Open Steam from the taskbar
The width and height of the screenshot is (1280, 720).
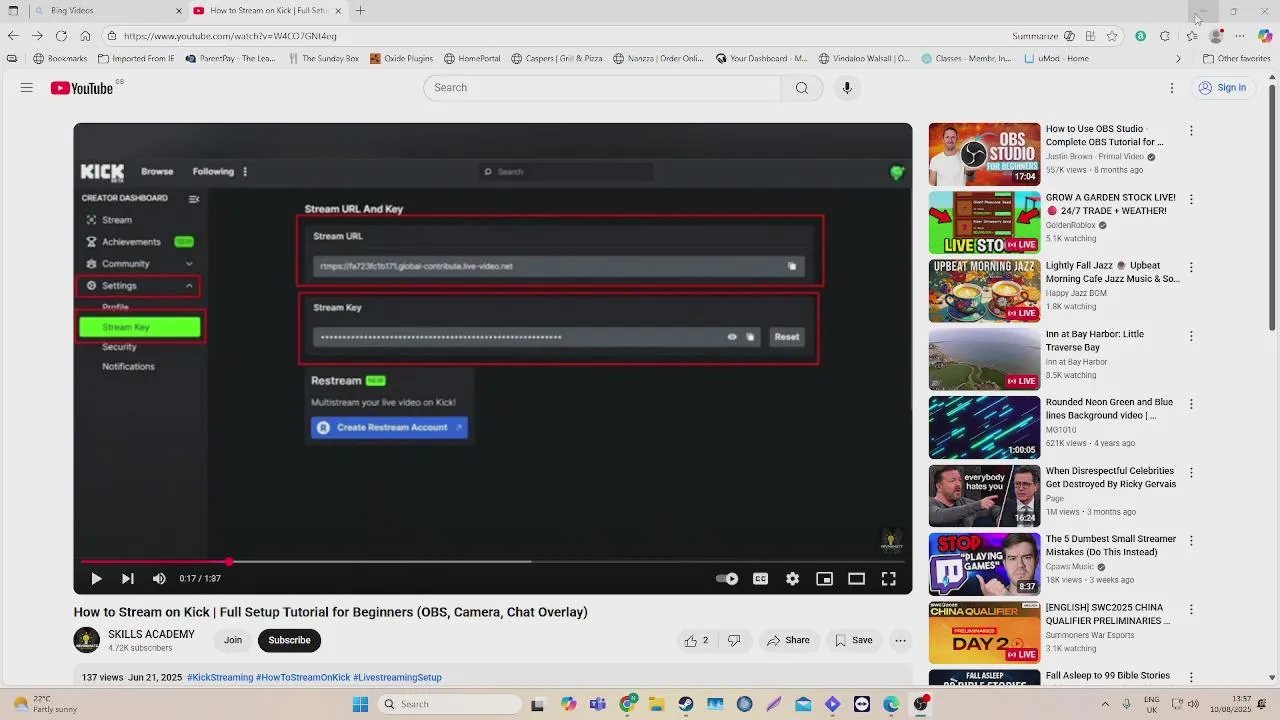click(686, 704)
